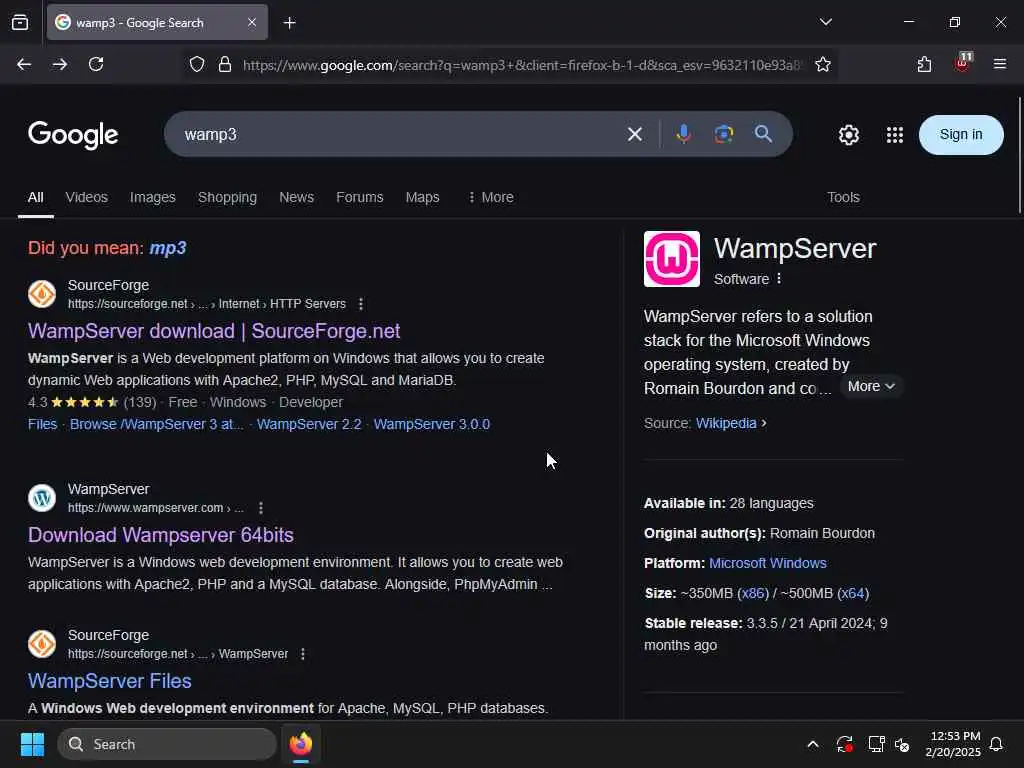
Task: Click the Sign in button
Action: [961, 135]
